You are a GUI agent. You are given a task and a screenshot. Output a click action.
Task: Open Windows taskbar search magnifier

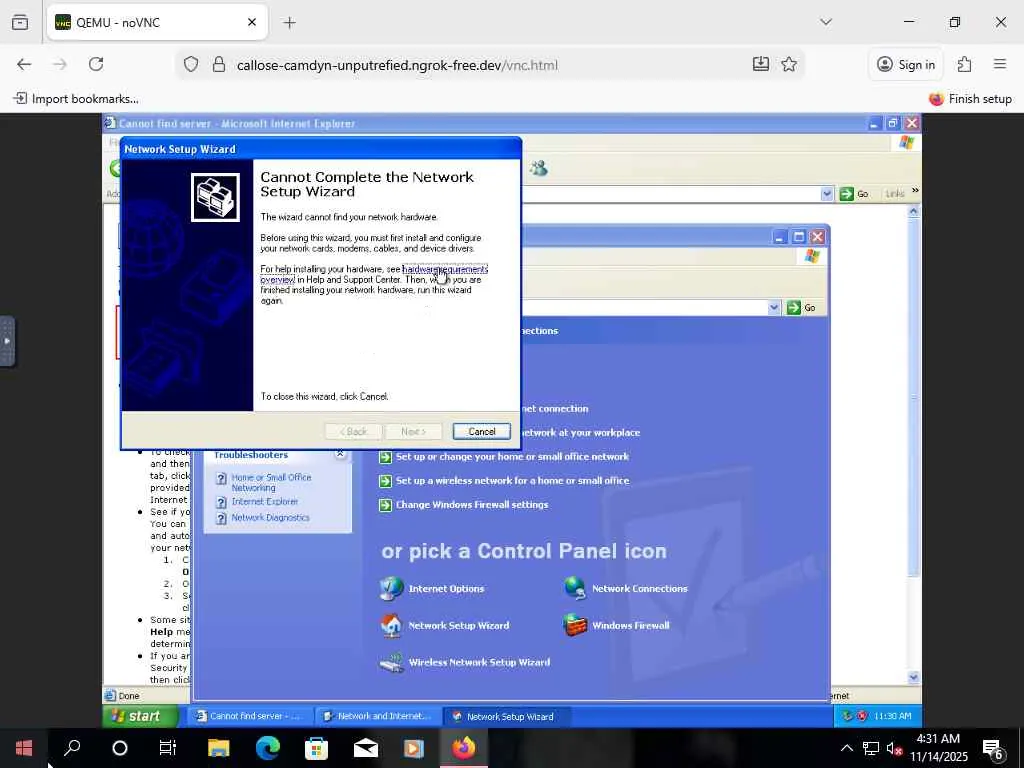72,748
